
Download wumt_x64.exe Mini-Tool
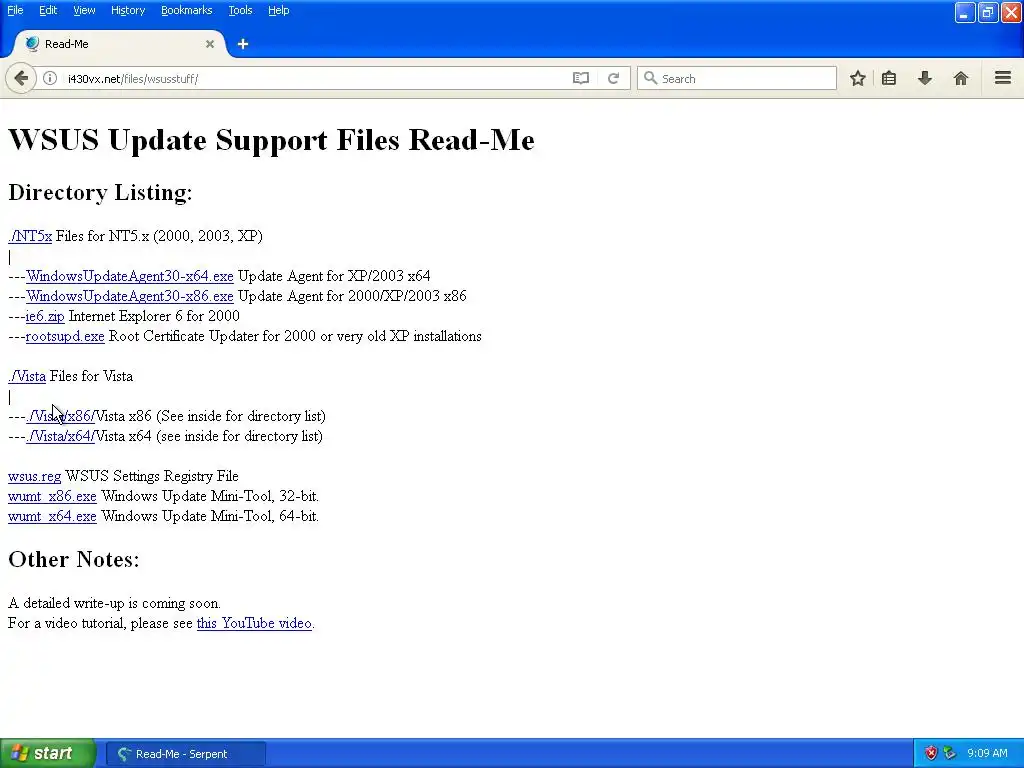coord(52,516)
